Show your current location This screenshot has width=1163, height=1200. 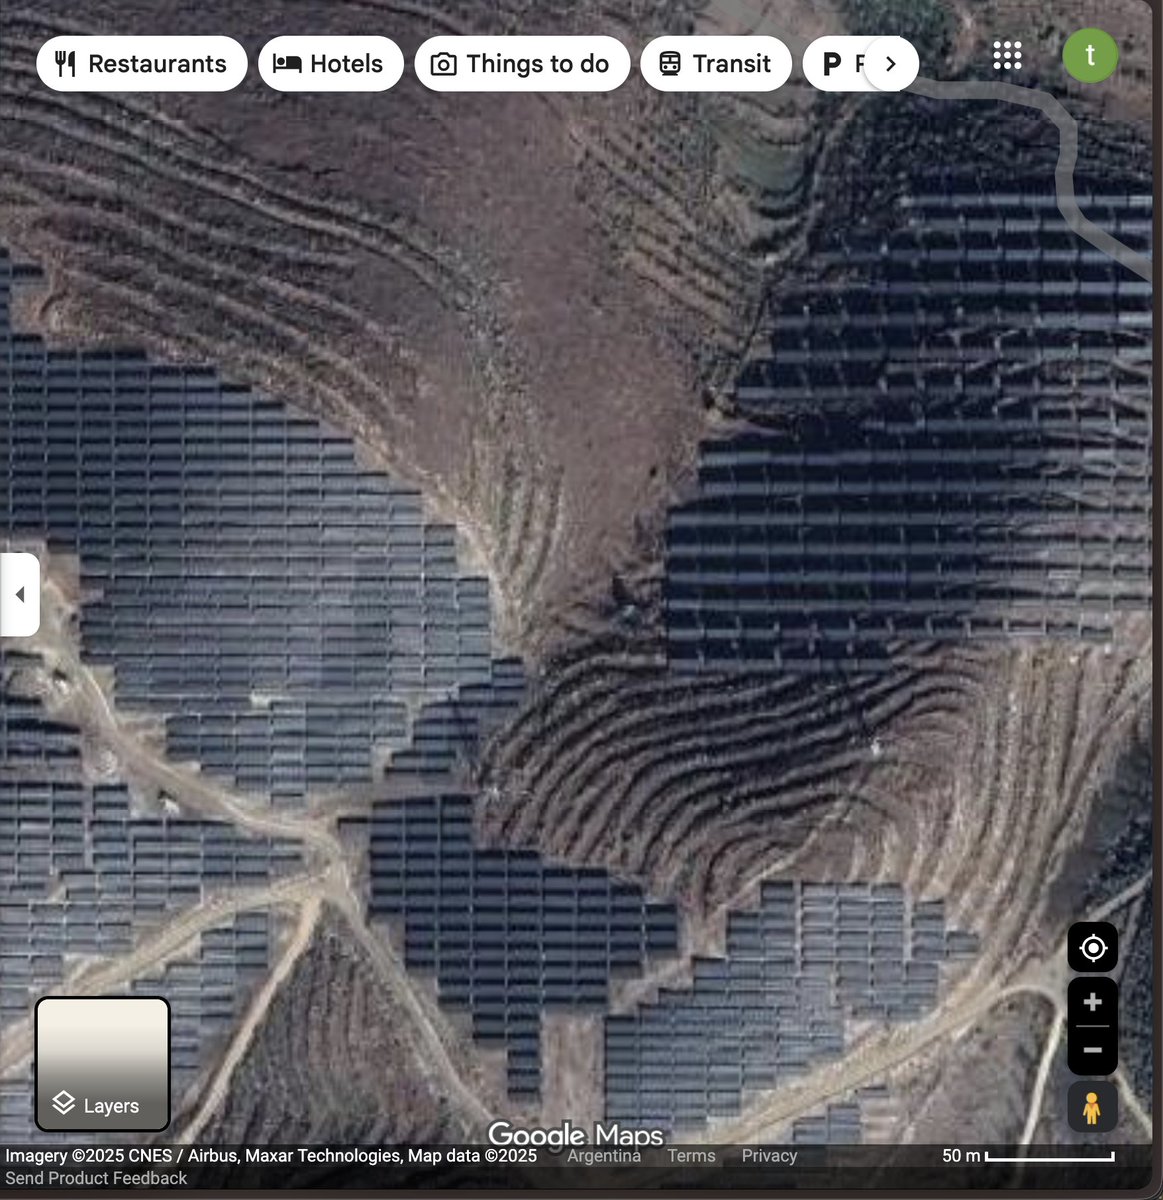(x=1093, y=947)
